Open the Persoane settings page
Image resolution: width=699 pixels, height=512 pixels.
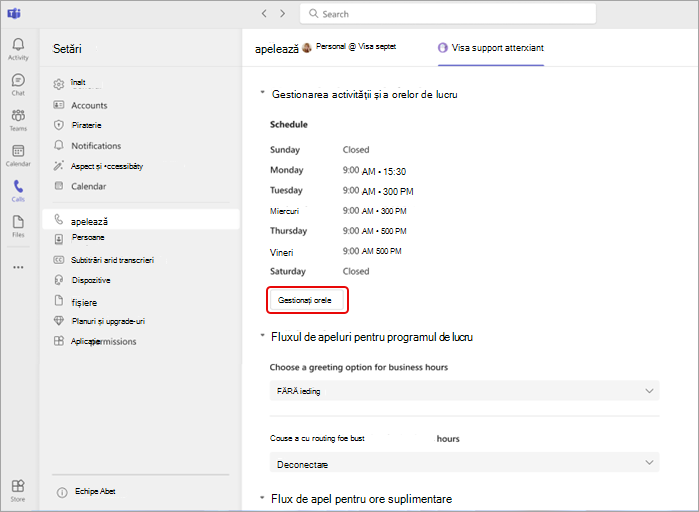(x=88, y=238)
